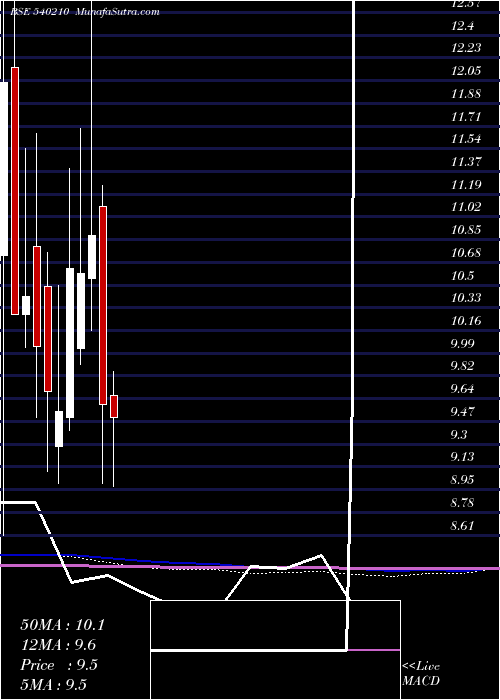Click the 50MA : 10.1 readout
500x700 pixels.
tap(62, 625)
